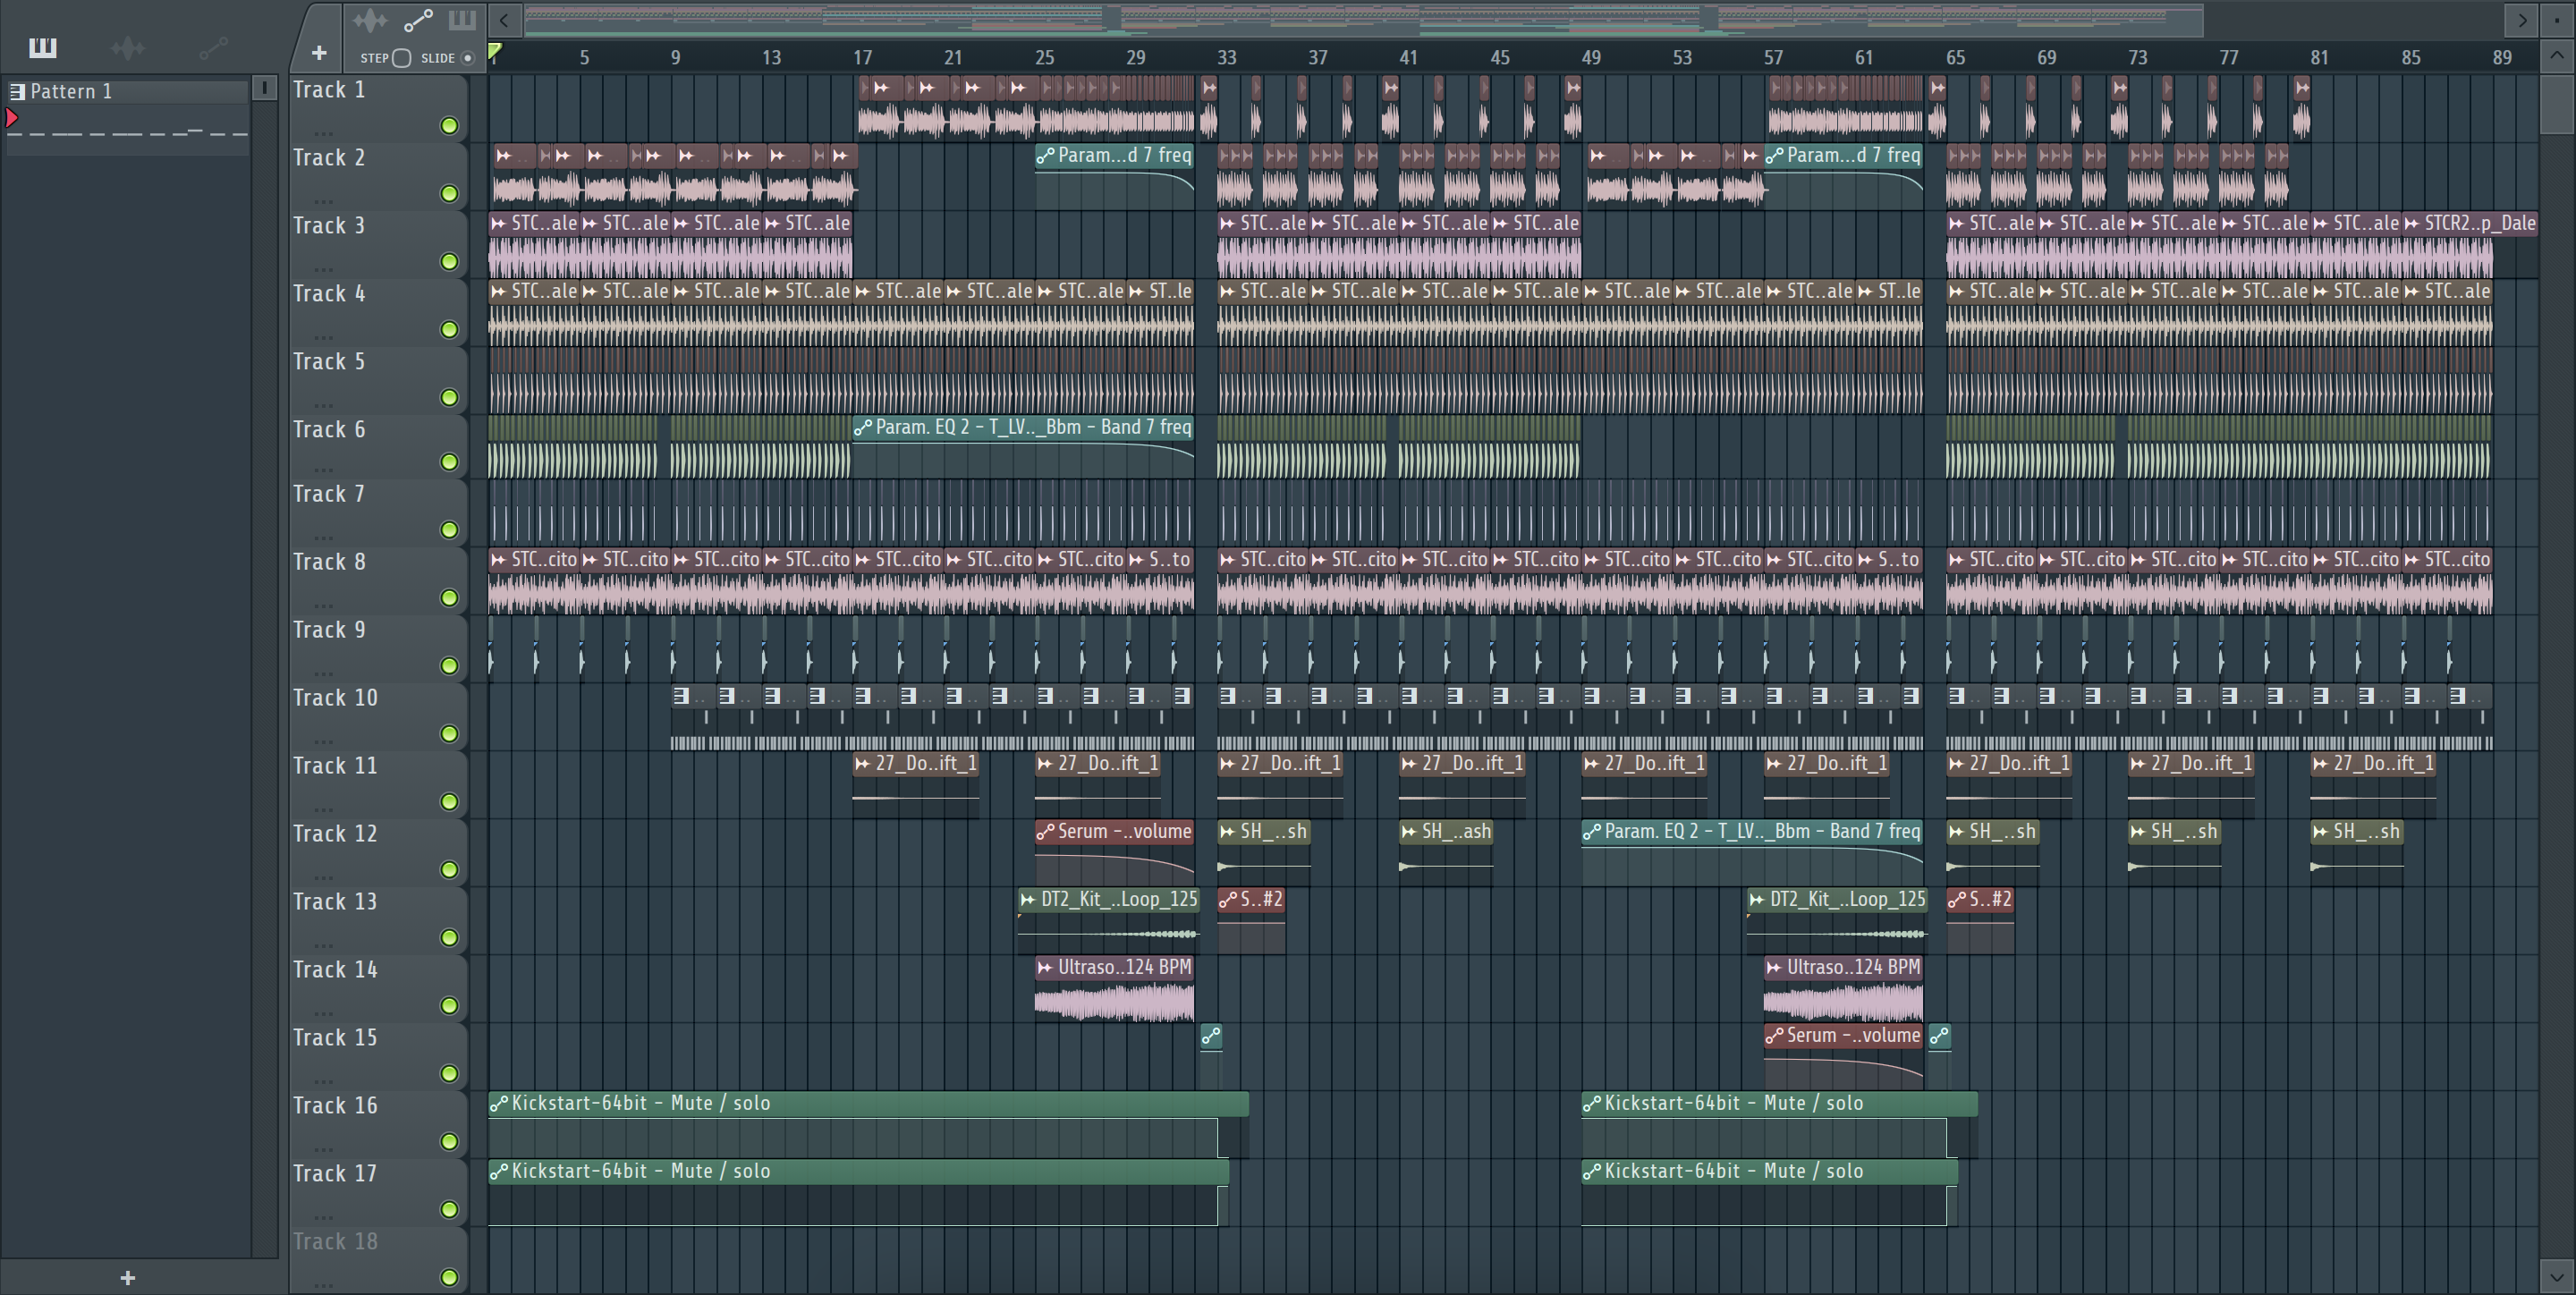The image size is (2576, 1295).
Task: Click the horizontal overview scrollbar thumb
Action: pyautogui.click(x=1363, y=20)
